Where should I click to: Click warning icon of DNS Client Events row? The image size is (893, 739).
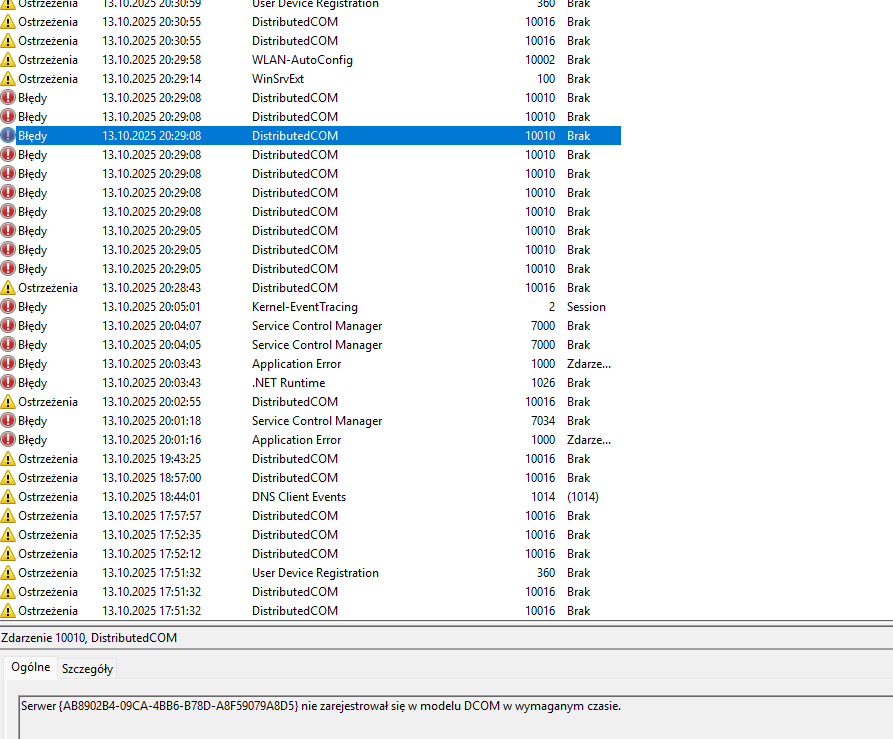click(8, 497)
